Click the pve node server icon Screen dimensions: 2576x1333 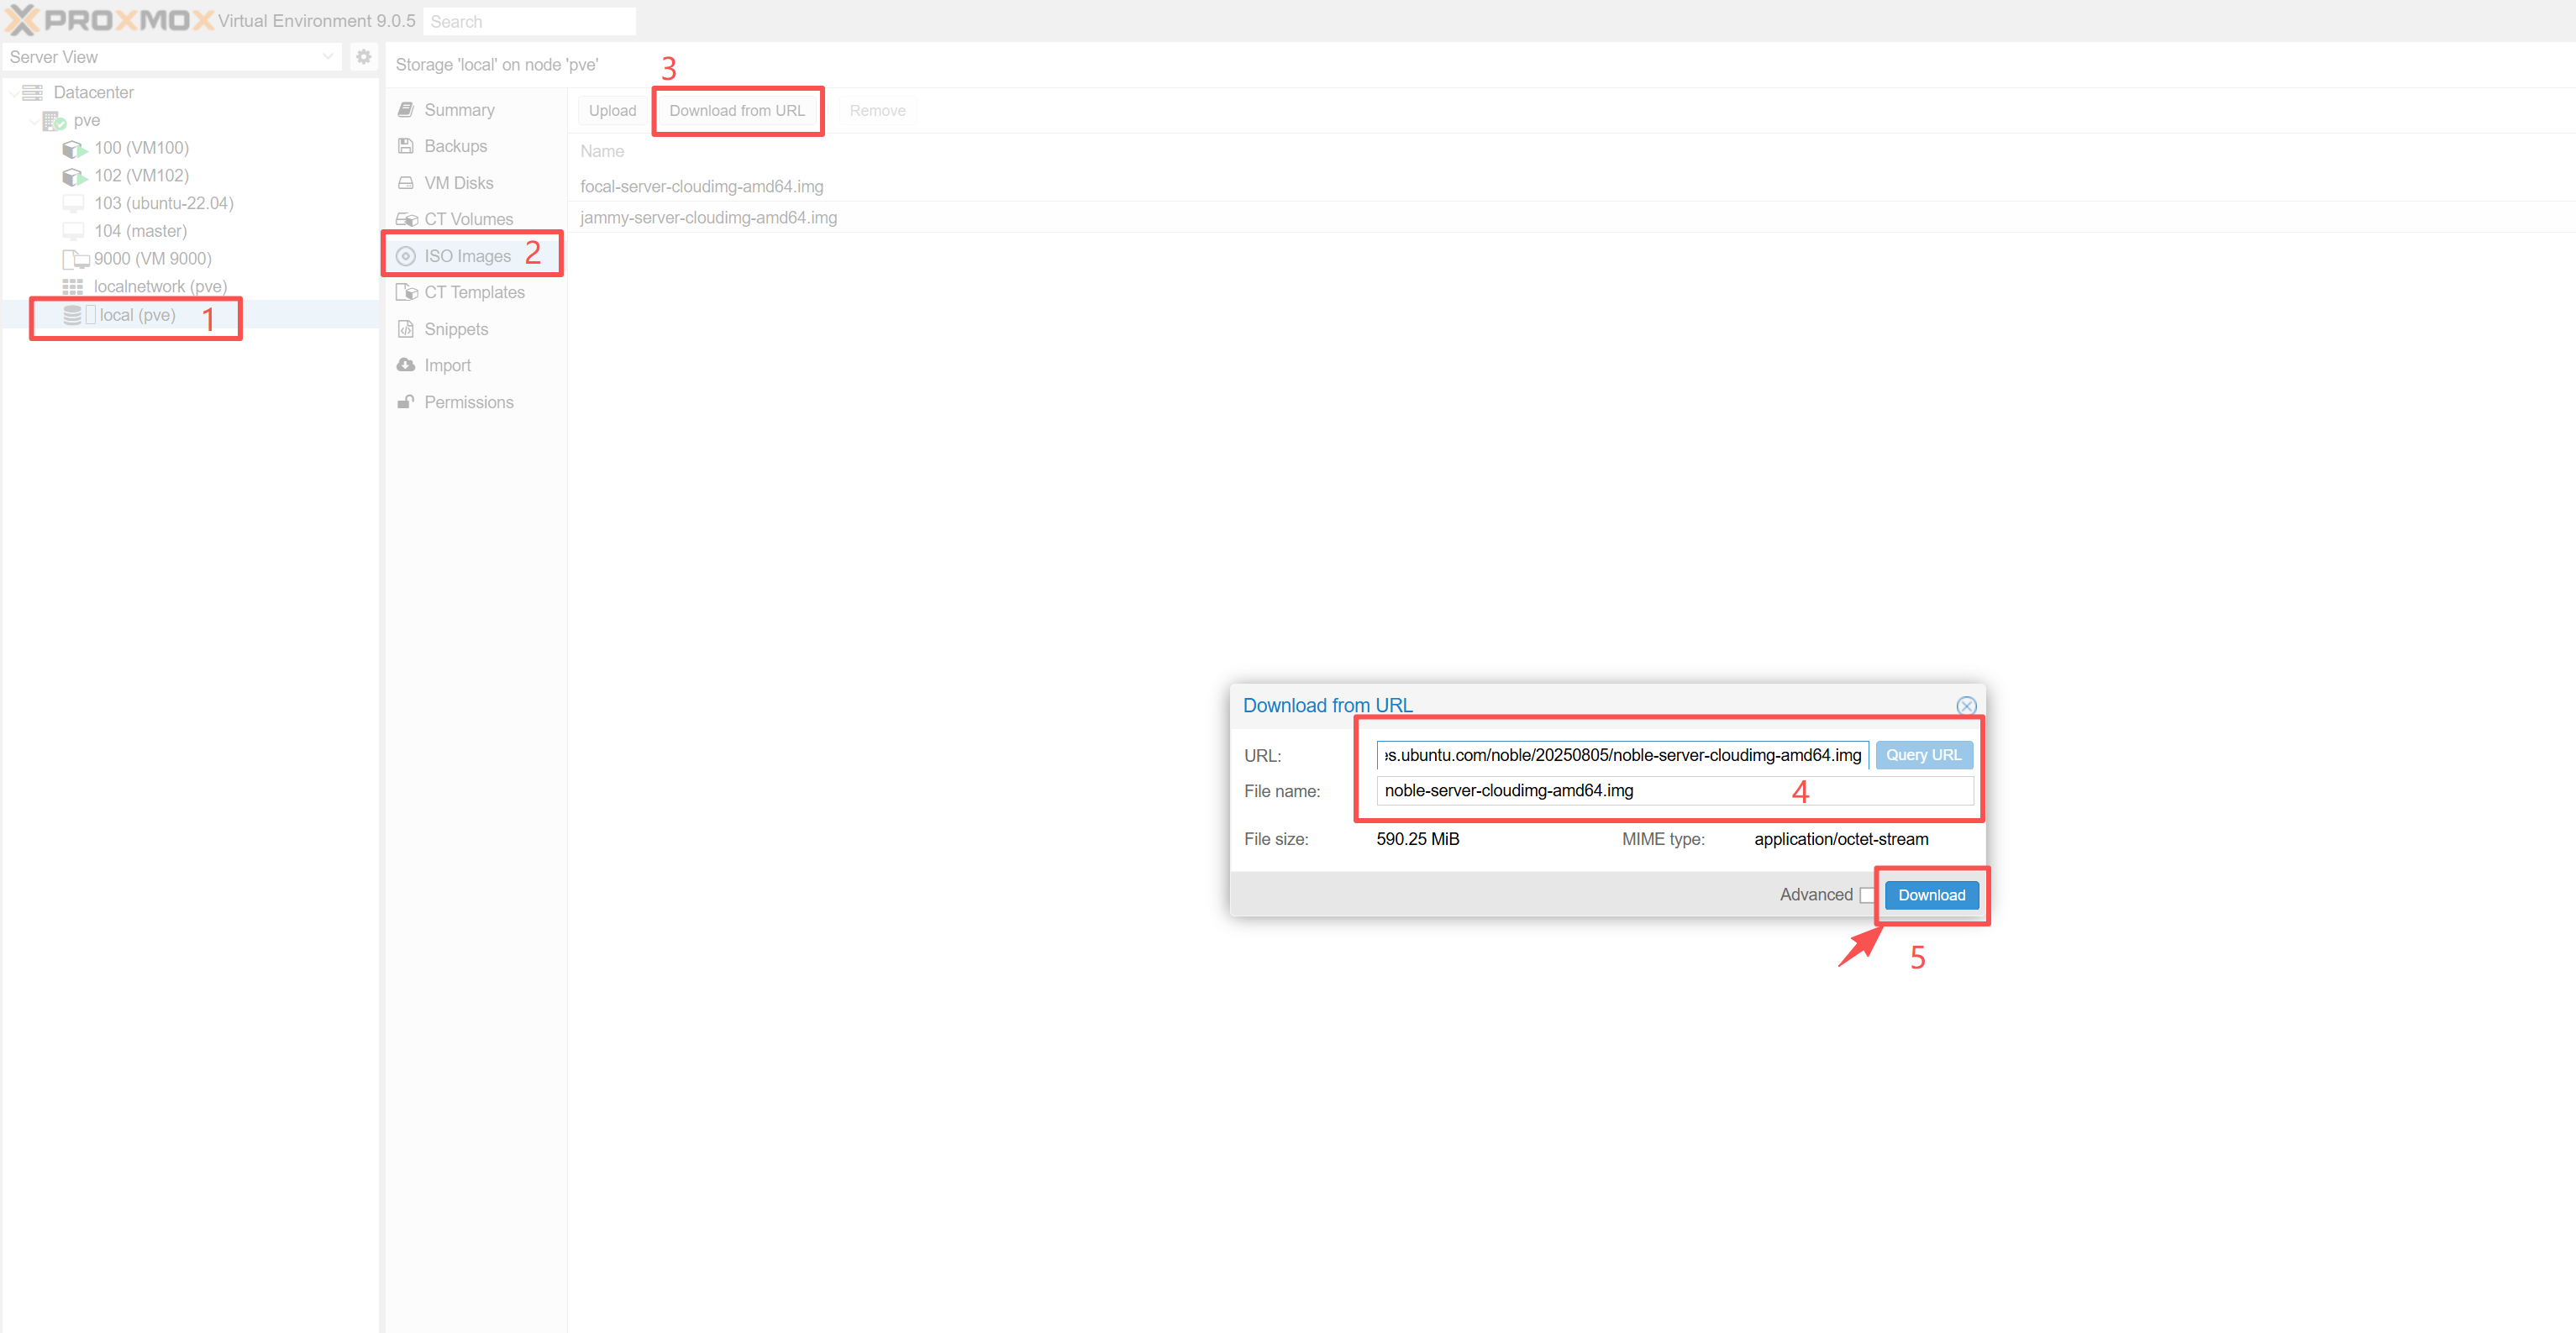click(x=54, y=121)
